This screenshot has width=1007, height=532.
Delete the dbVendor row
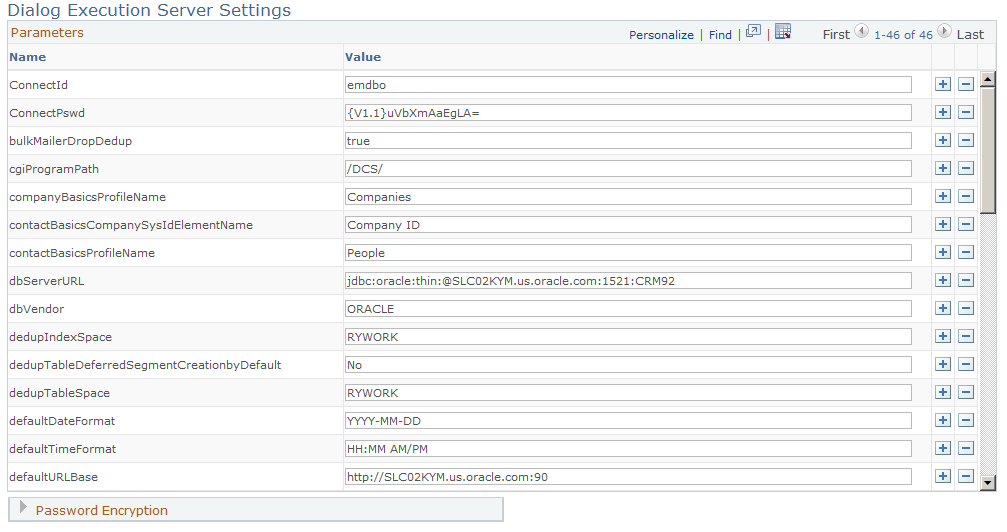966,308
